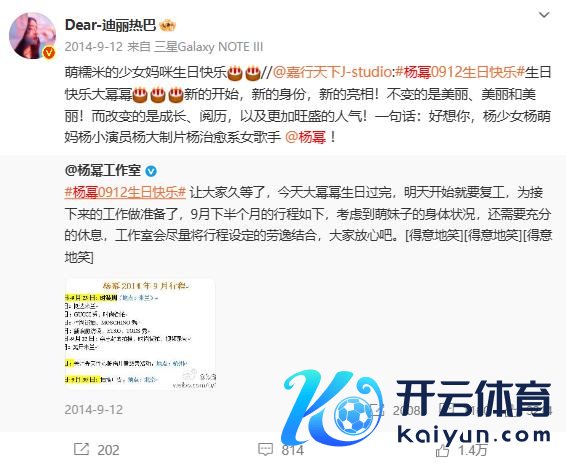Image resolution: width=566 pixels, height=468 pixels.
Task: Click the repost share icon
Action: 81,449
